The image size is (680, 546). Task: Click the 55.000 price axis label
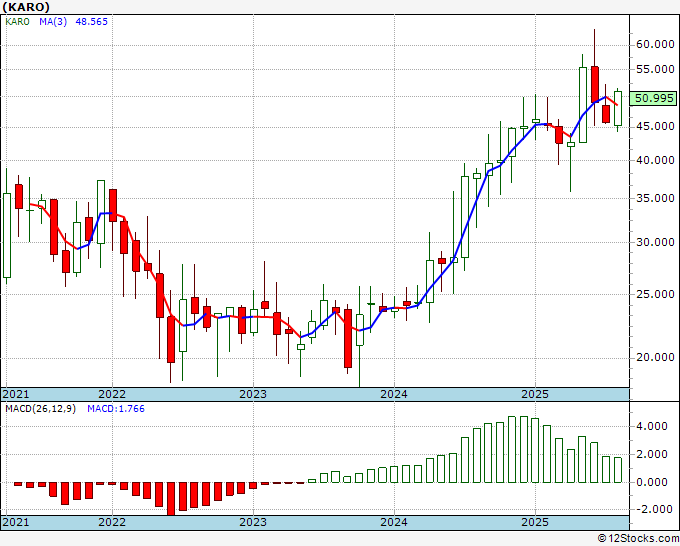pos(655,69)
